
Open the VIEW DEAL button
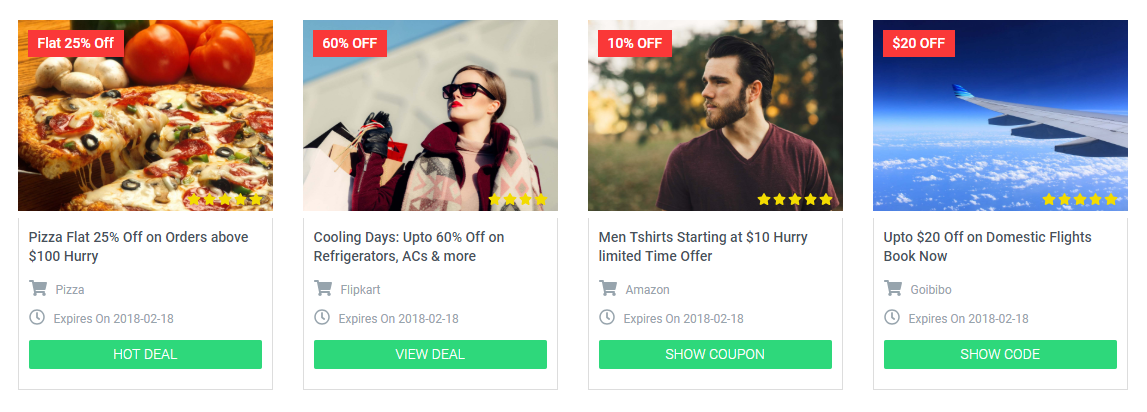(430, 354)
